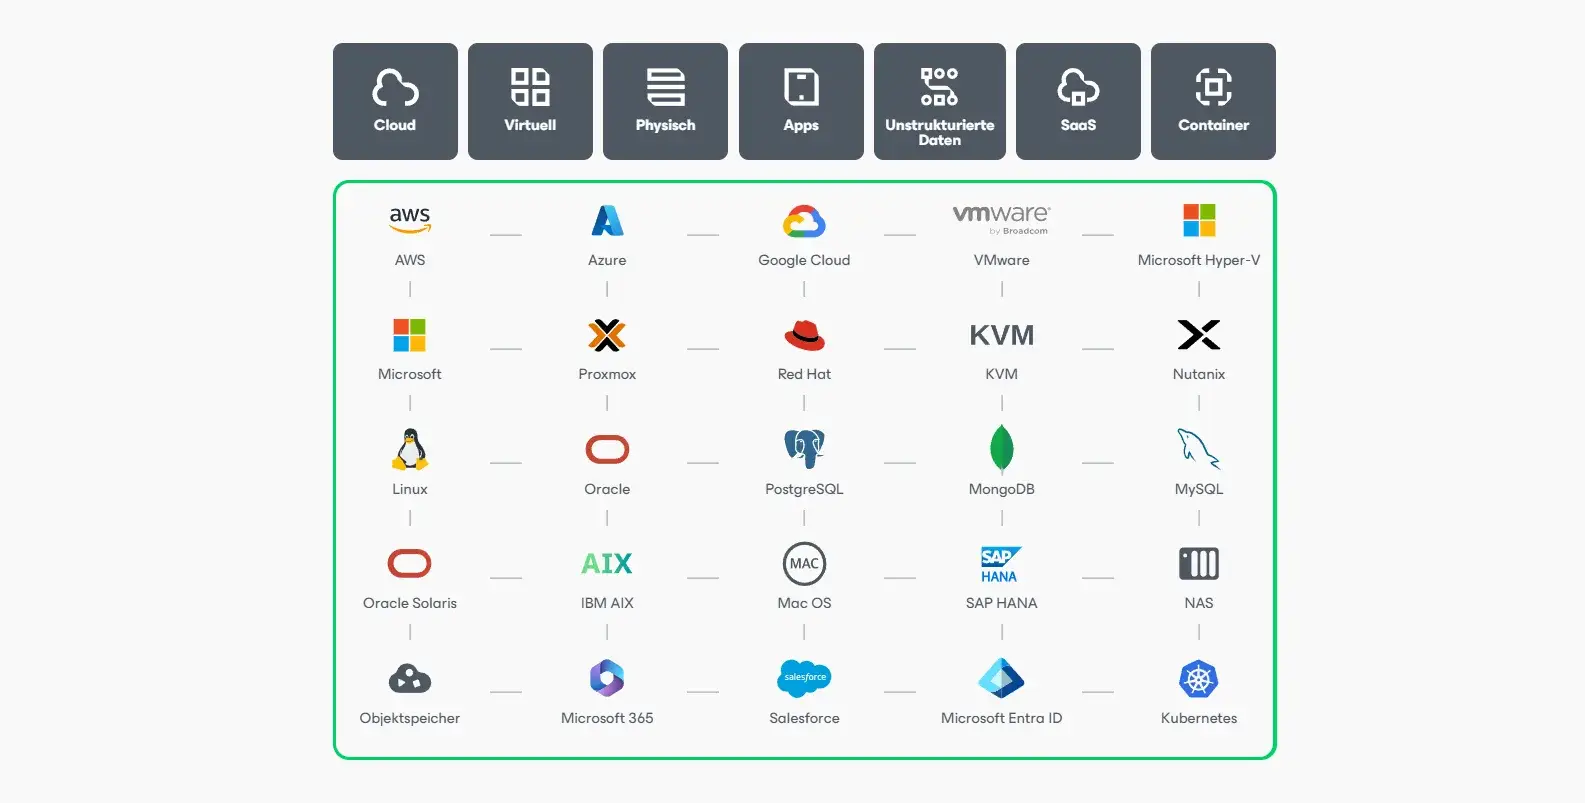
Task: Click the "Nutanix" text label
Action: point(1199,374)
